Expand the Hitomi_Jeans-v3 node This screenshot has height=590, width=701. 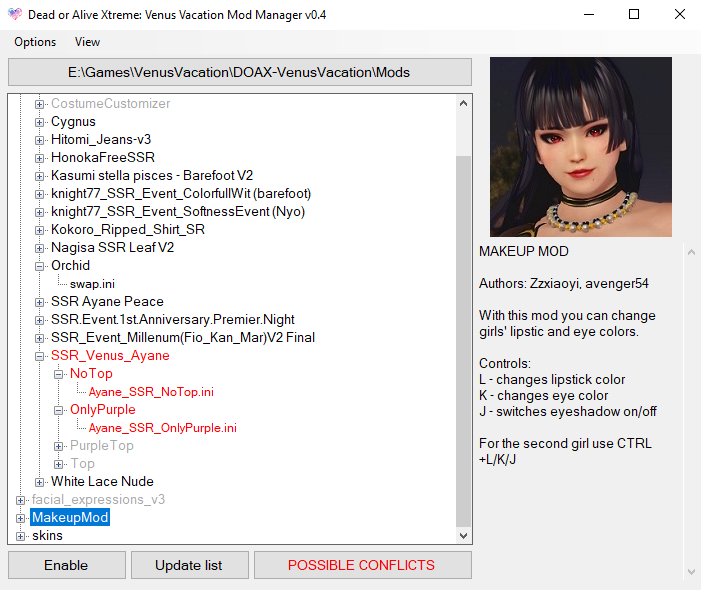39,140
